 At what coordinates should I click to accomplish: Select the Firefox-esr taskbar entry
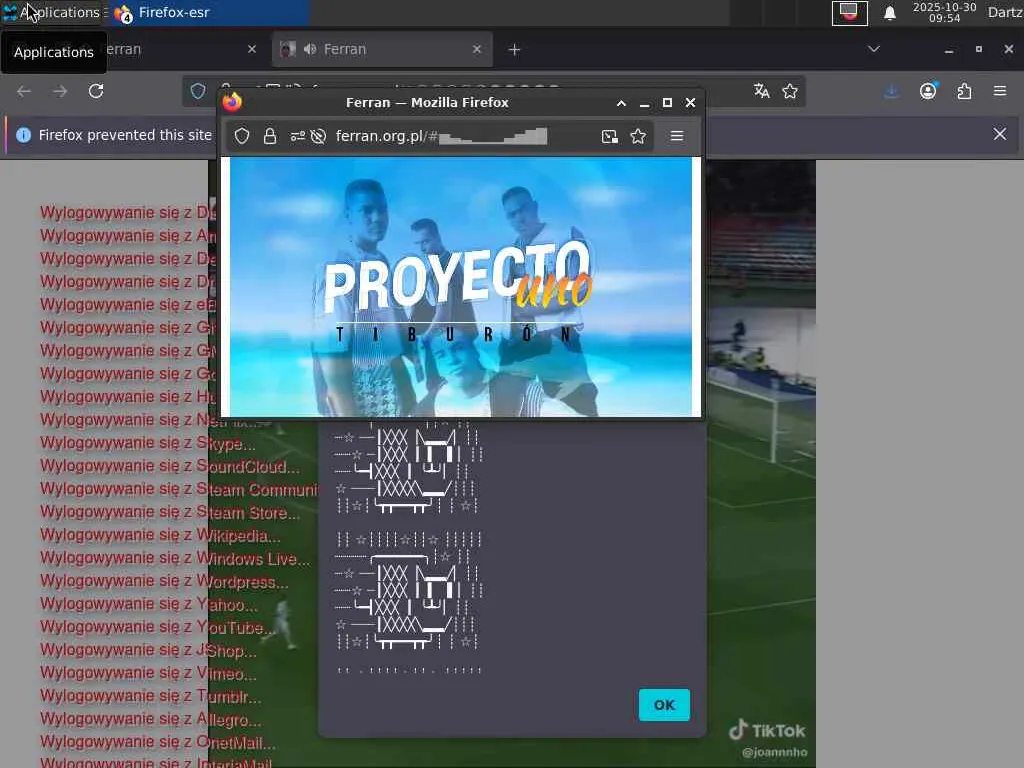pyautogui.click(x=209, y=12)
